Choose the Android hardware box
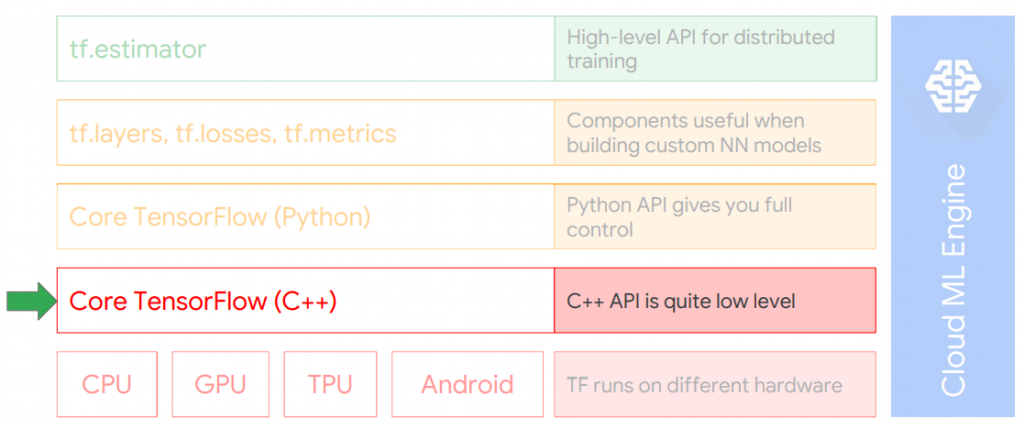 [467, 384]
